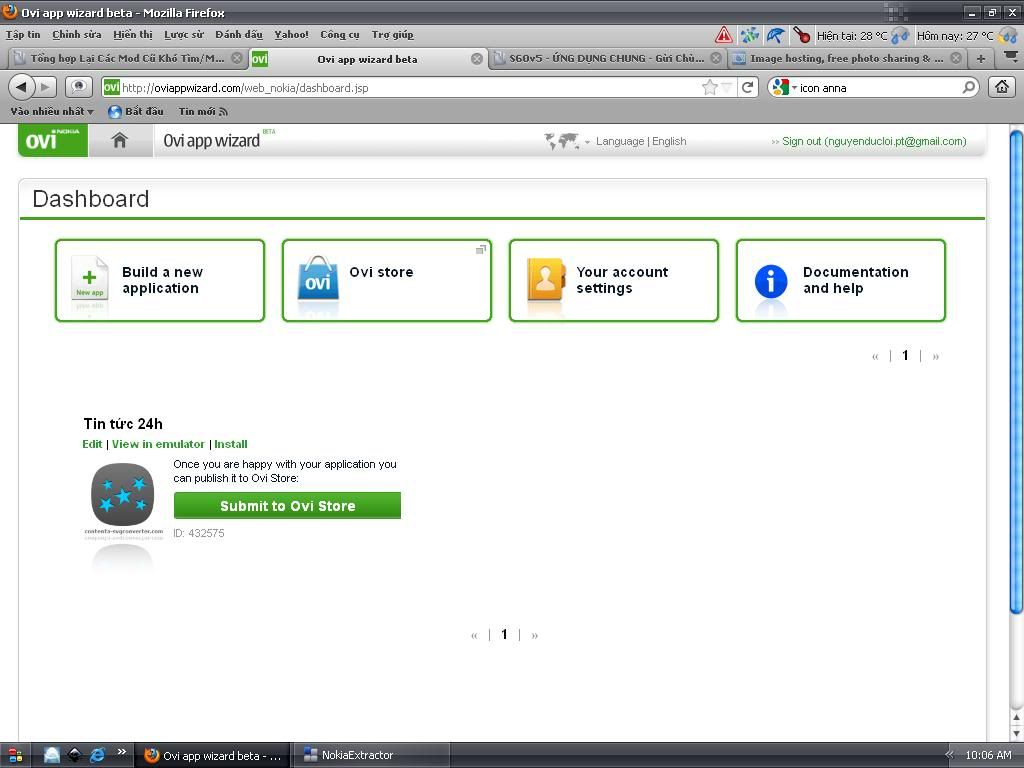Click the Install link
This screenshot has width=1024, height=768.
click(x=231, y=444)
